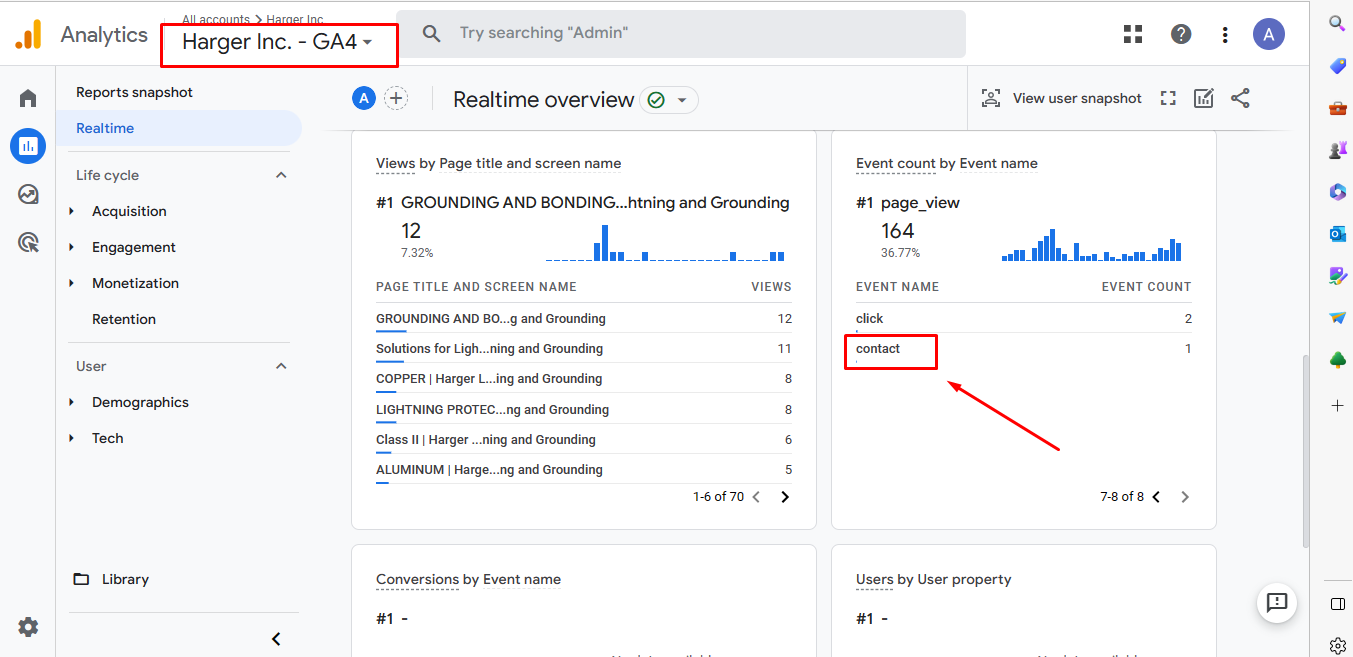Open Reports snapshot
The image size is (1353, 657).
click(134, 92)
